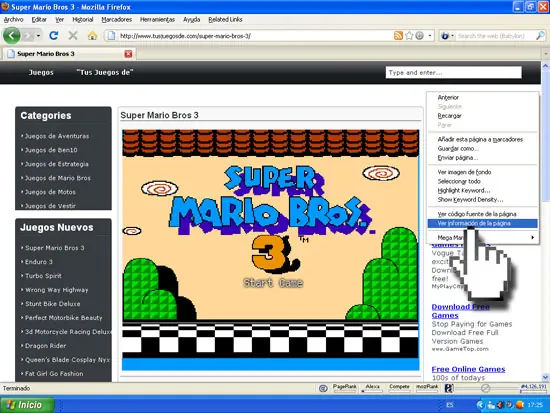Open Juegos de Estrategia category
This screenshot has width=550, height=413.
(x=56, y=164)
